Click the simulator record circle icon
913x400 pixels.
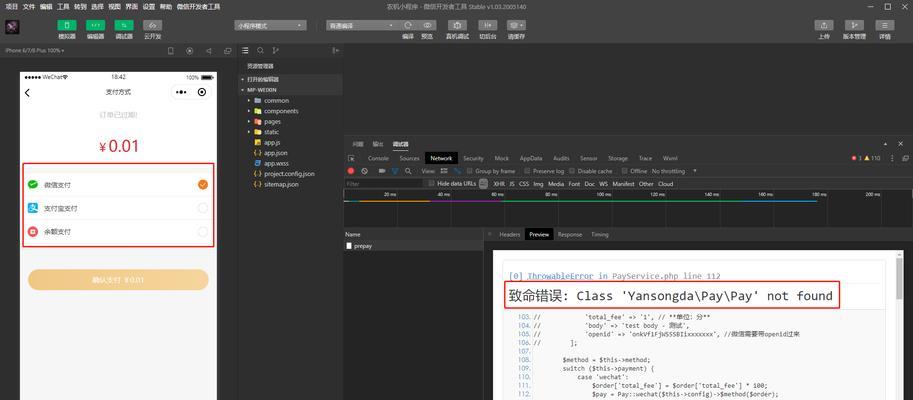coord(189,51)
